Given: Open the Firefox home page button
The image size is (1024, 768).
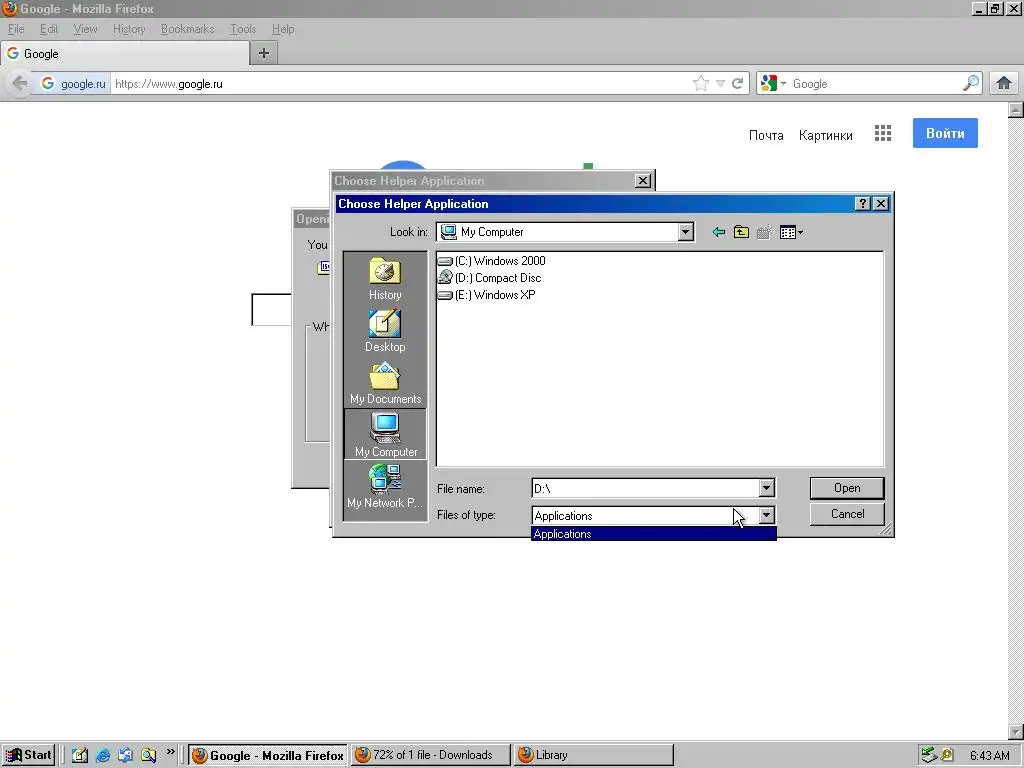Looking at the screenshot, I should (x=1004, y=83).
